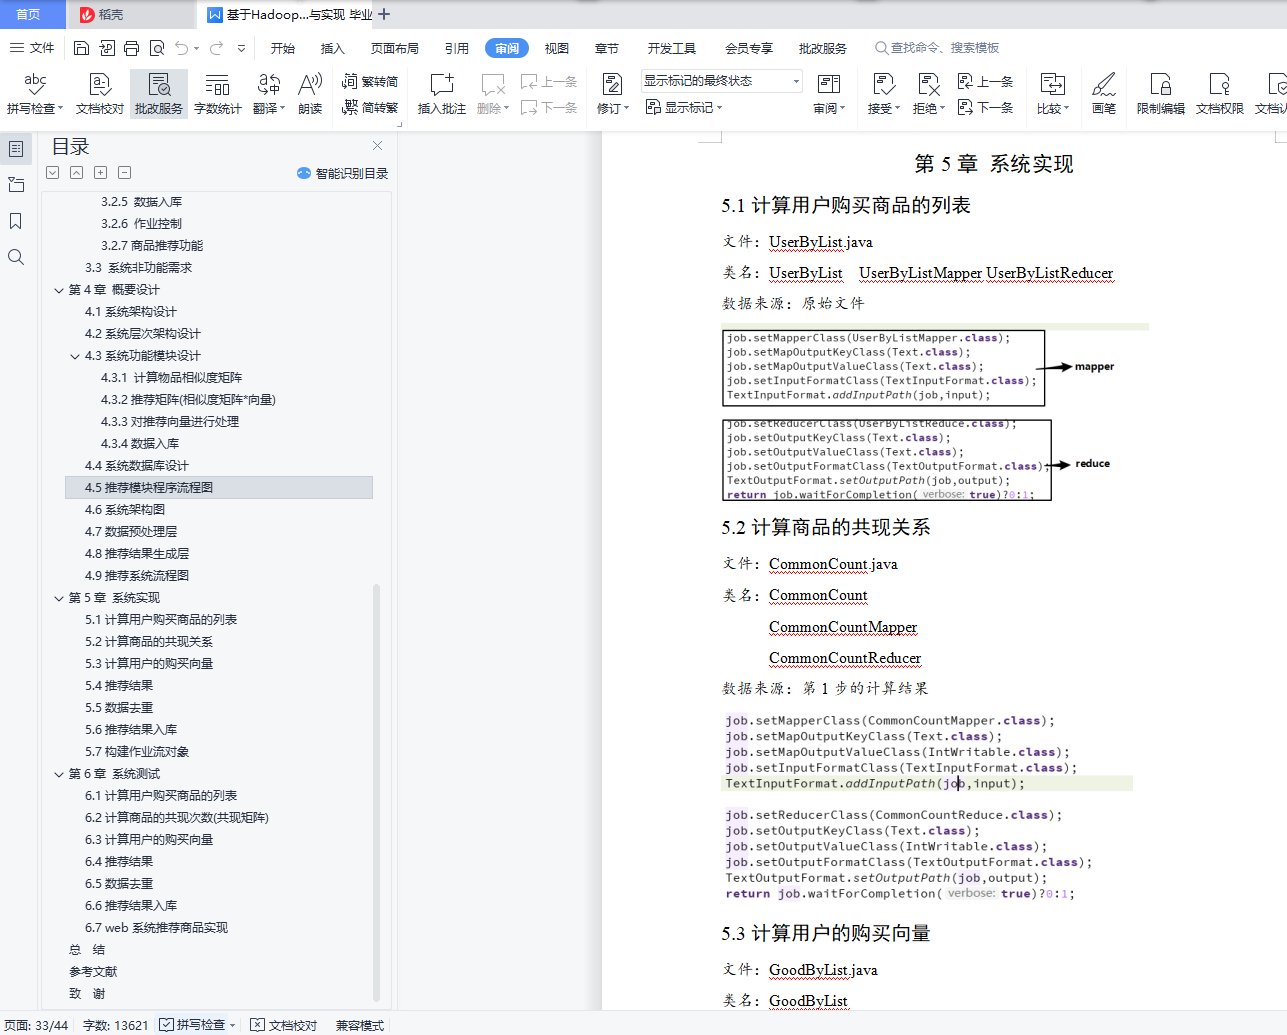Open chapter navigation icon in left sidebar
This screenshot has height=1035, width=1287.
(x=16, y=185)
